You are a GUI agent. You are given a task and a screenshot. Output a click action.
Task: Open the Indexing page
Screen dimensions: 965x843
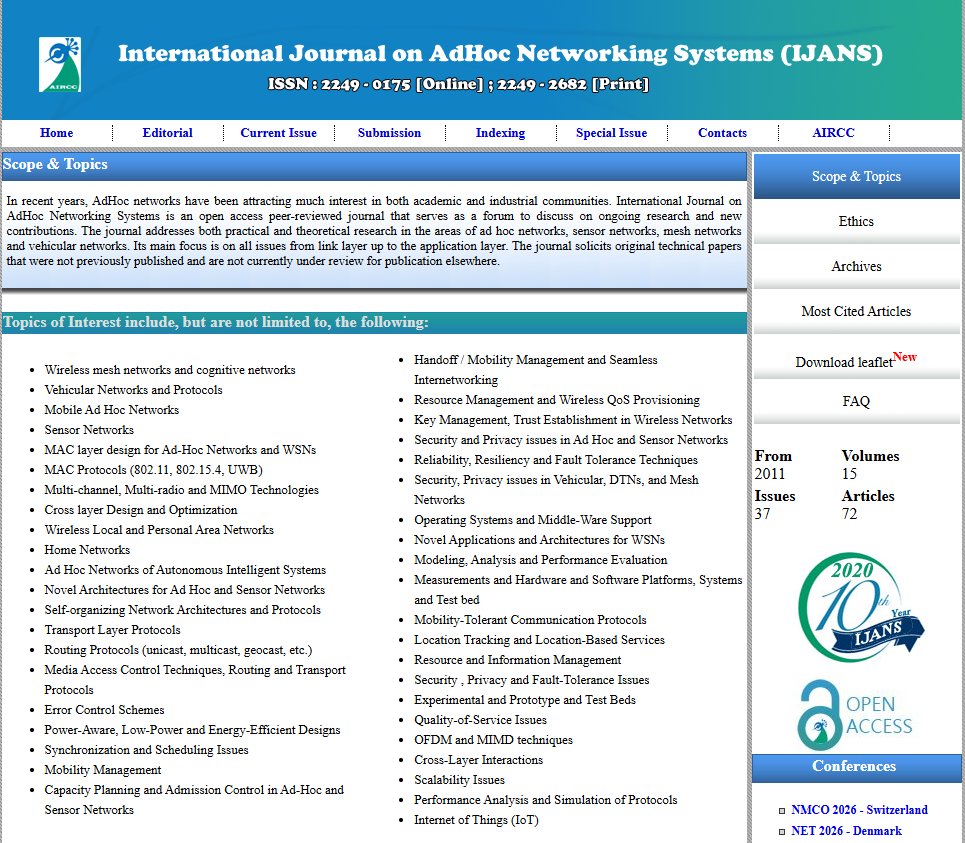point(500,132)
